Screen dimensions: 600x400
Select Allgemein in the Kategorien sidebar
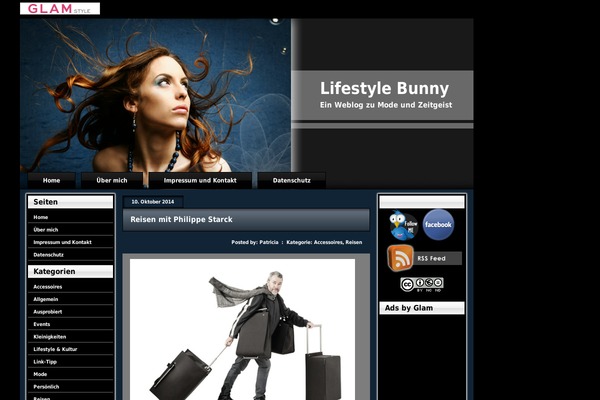(x=47, y=299)
